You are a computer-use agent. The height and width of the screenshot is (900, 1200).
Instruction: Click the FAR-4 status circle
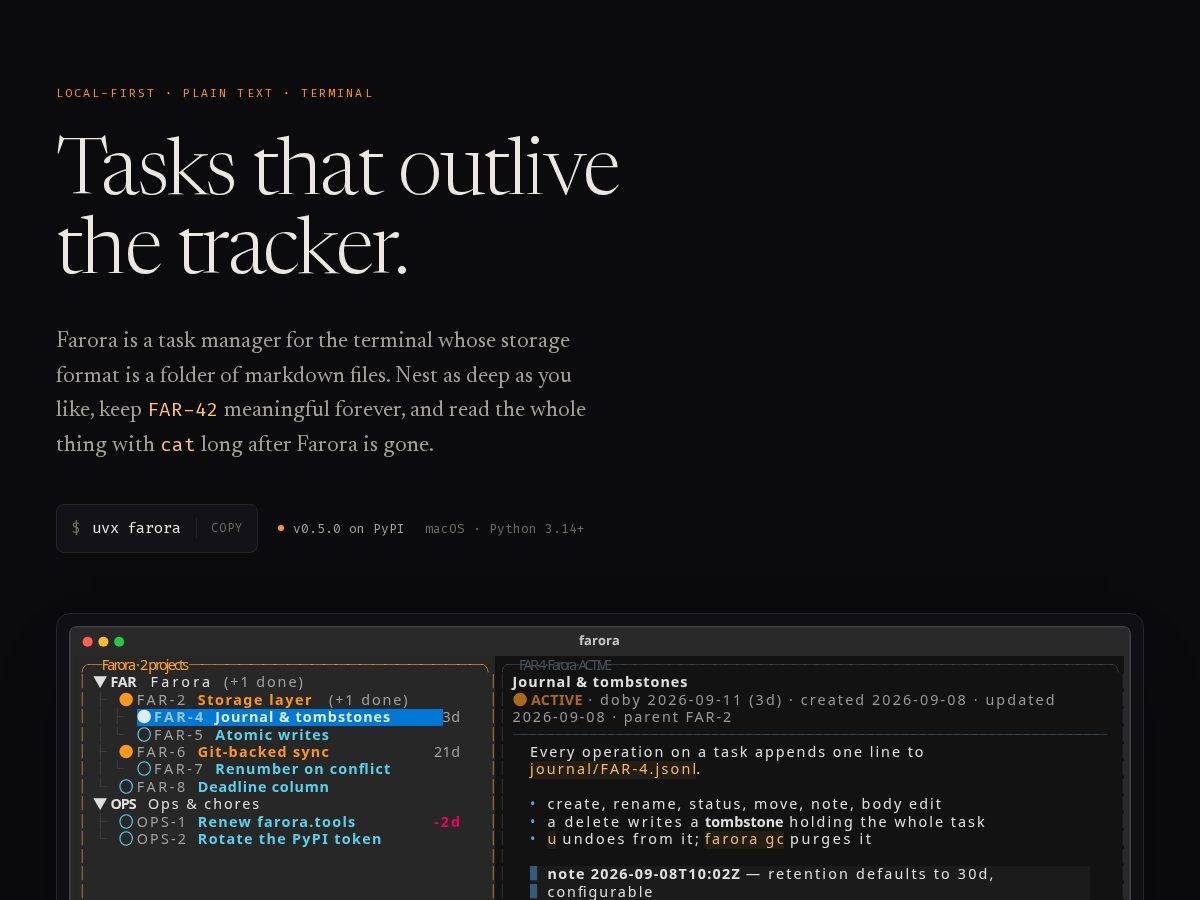click(144, 717)
